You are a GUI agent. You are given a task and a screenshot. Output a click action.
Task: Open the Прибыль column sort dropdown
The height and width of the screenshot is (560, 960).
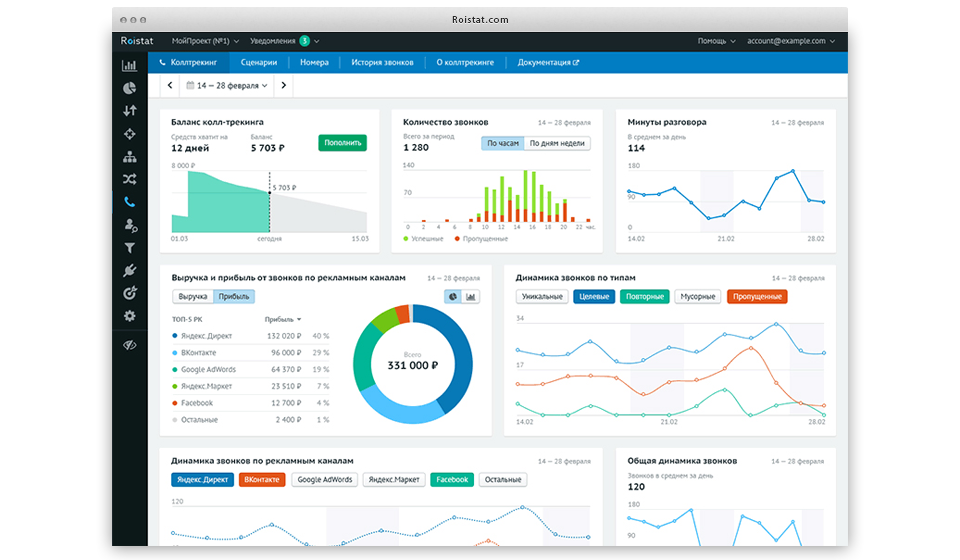283,319
